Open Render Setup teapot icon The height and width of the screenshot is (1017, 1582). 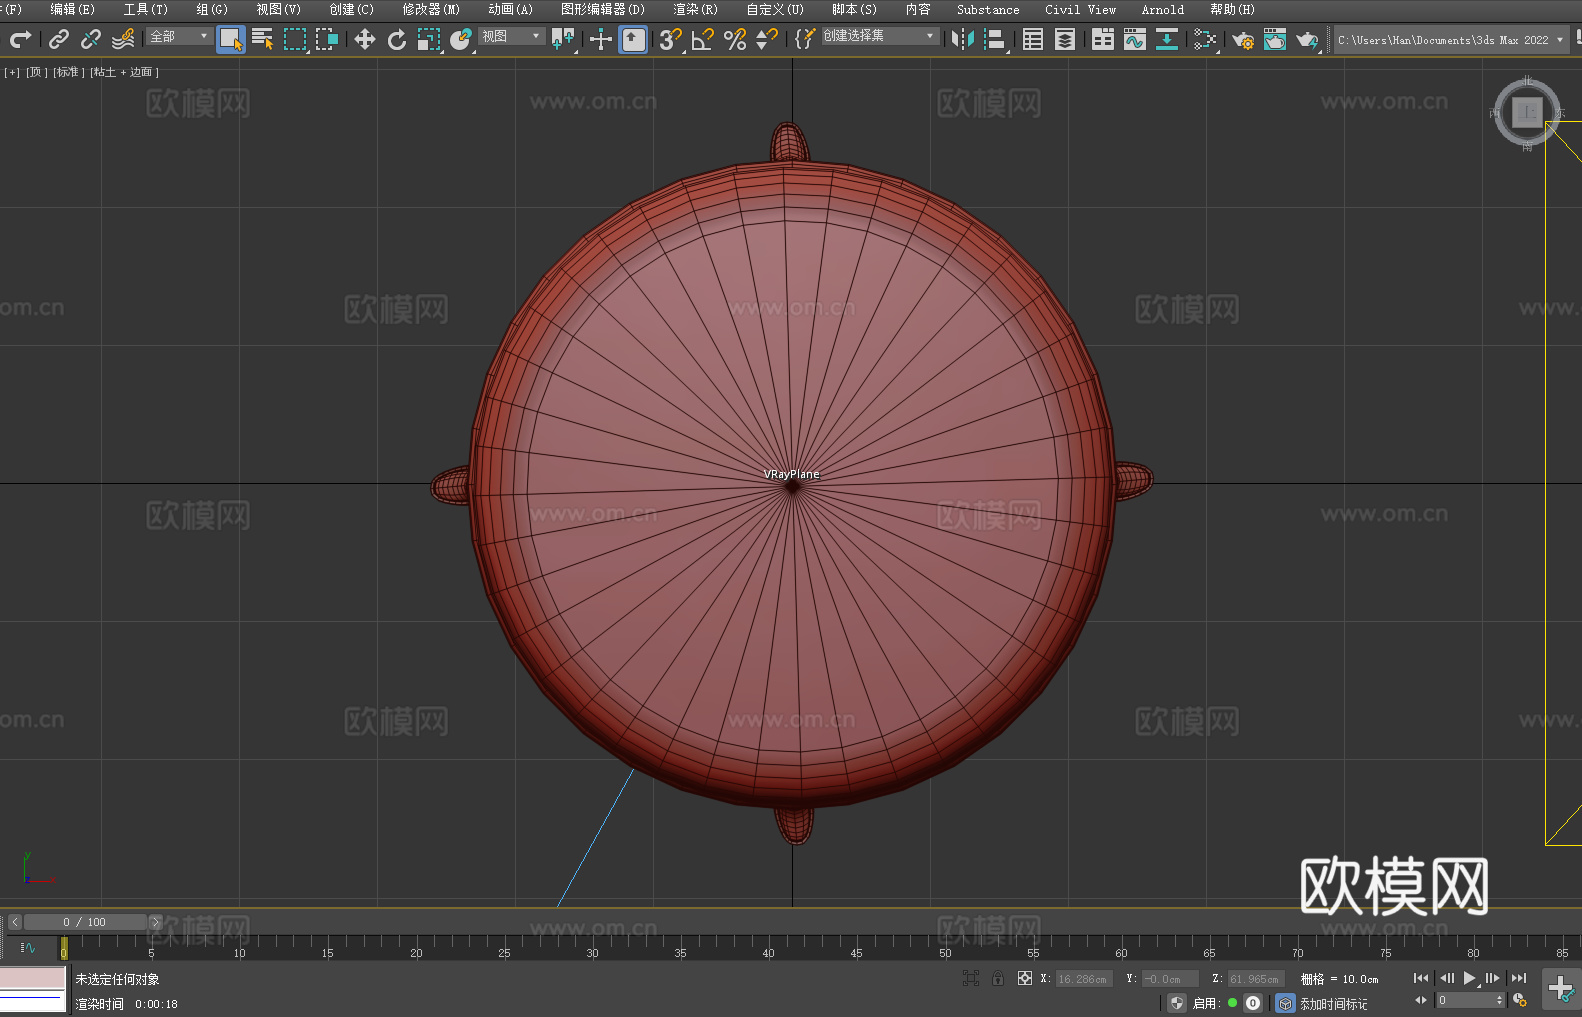[x=1243, y=39]
